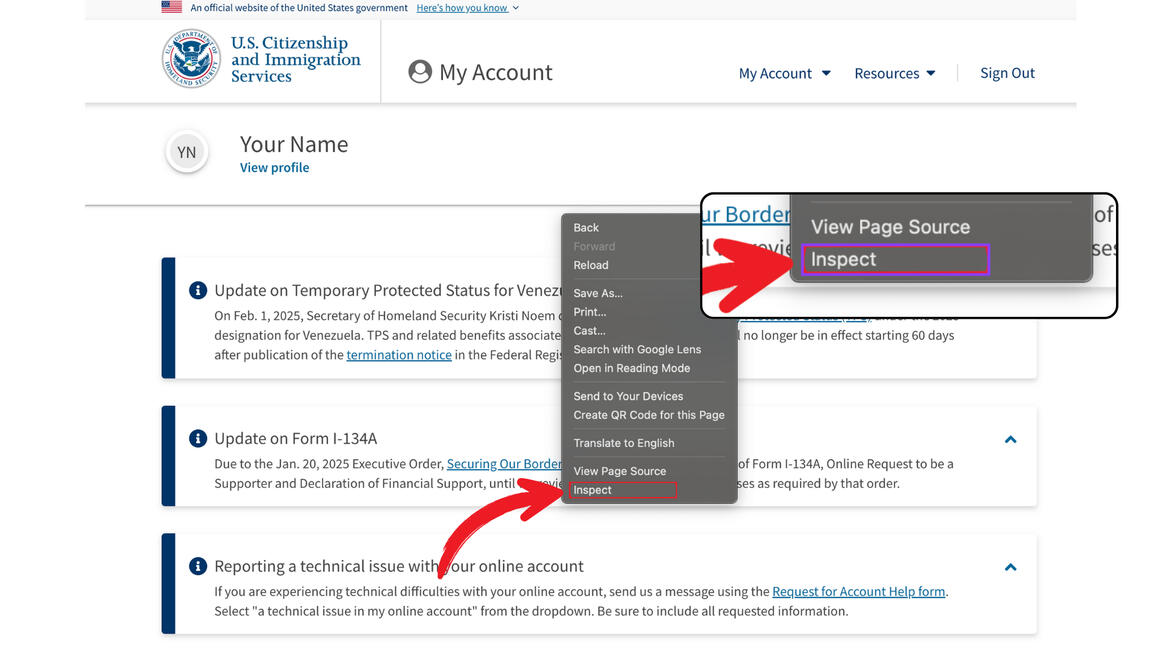Open the Request for Account Help form link
The height and width of the screenshot is (653, 1162).
tap(858, 591)
